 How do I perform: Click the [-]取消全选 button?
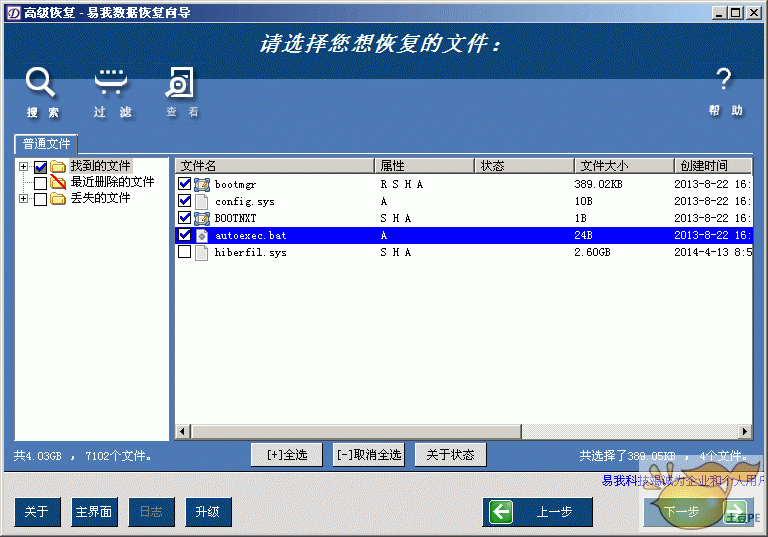tap(369, 455)
